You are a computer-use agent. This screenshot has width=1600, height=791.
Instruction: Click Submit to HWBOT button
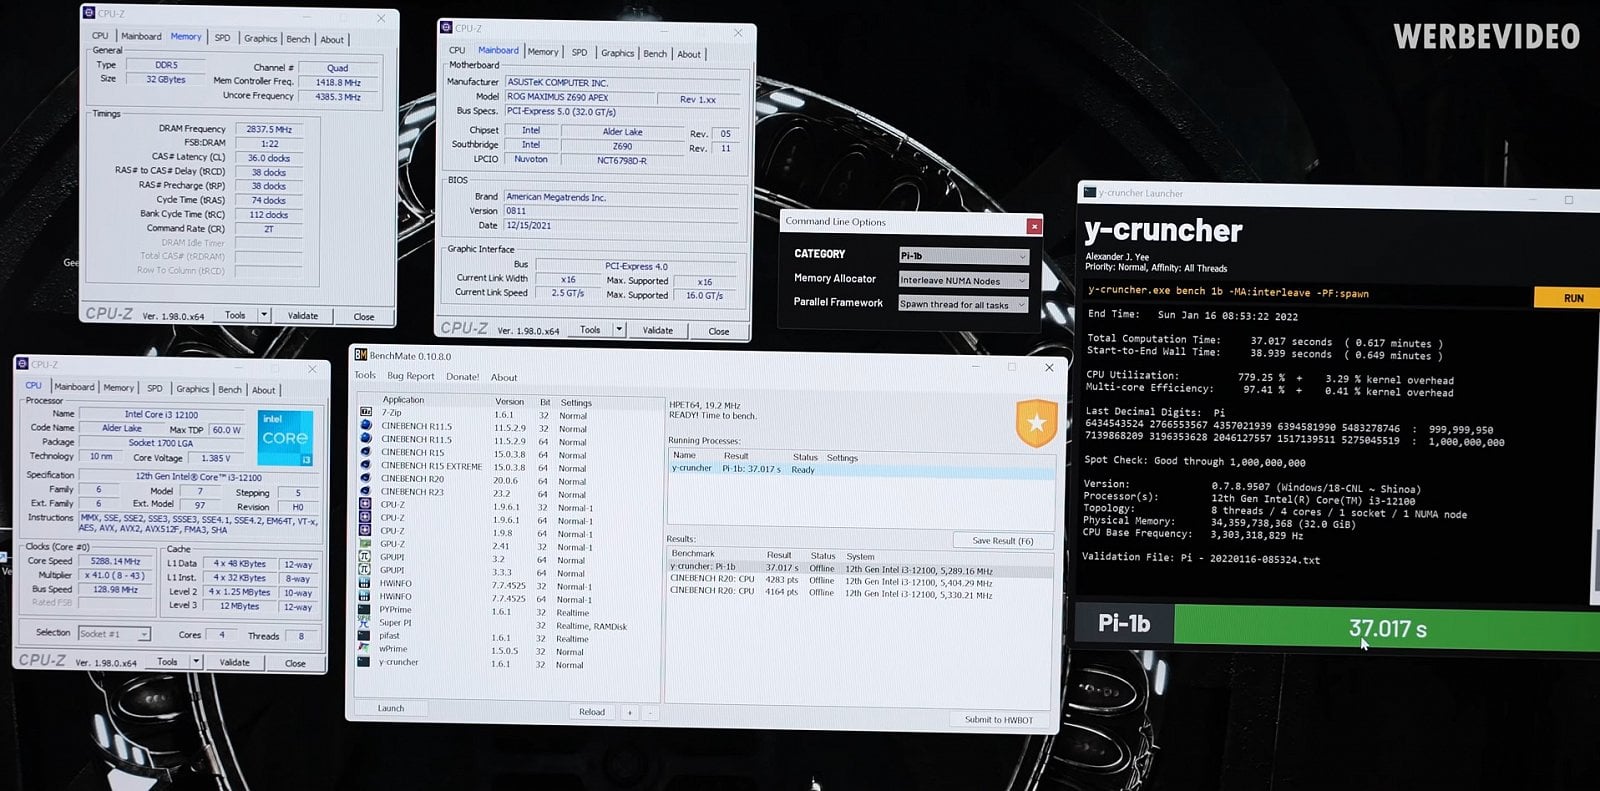(x=998, y=720)
